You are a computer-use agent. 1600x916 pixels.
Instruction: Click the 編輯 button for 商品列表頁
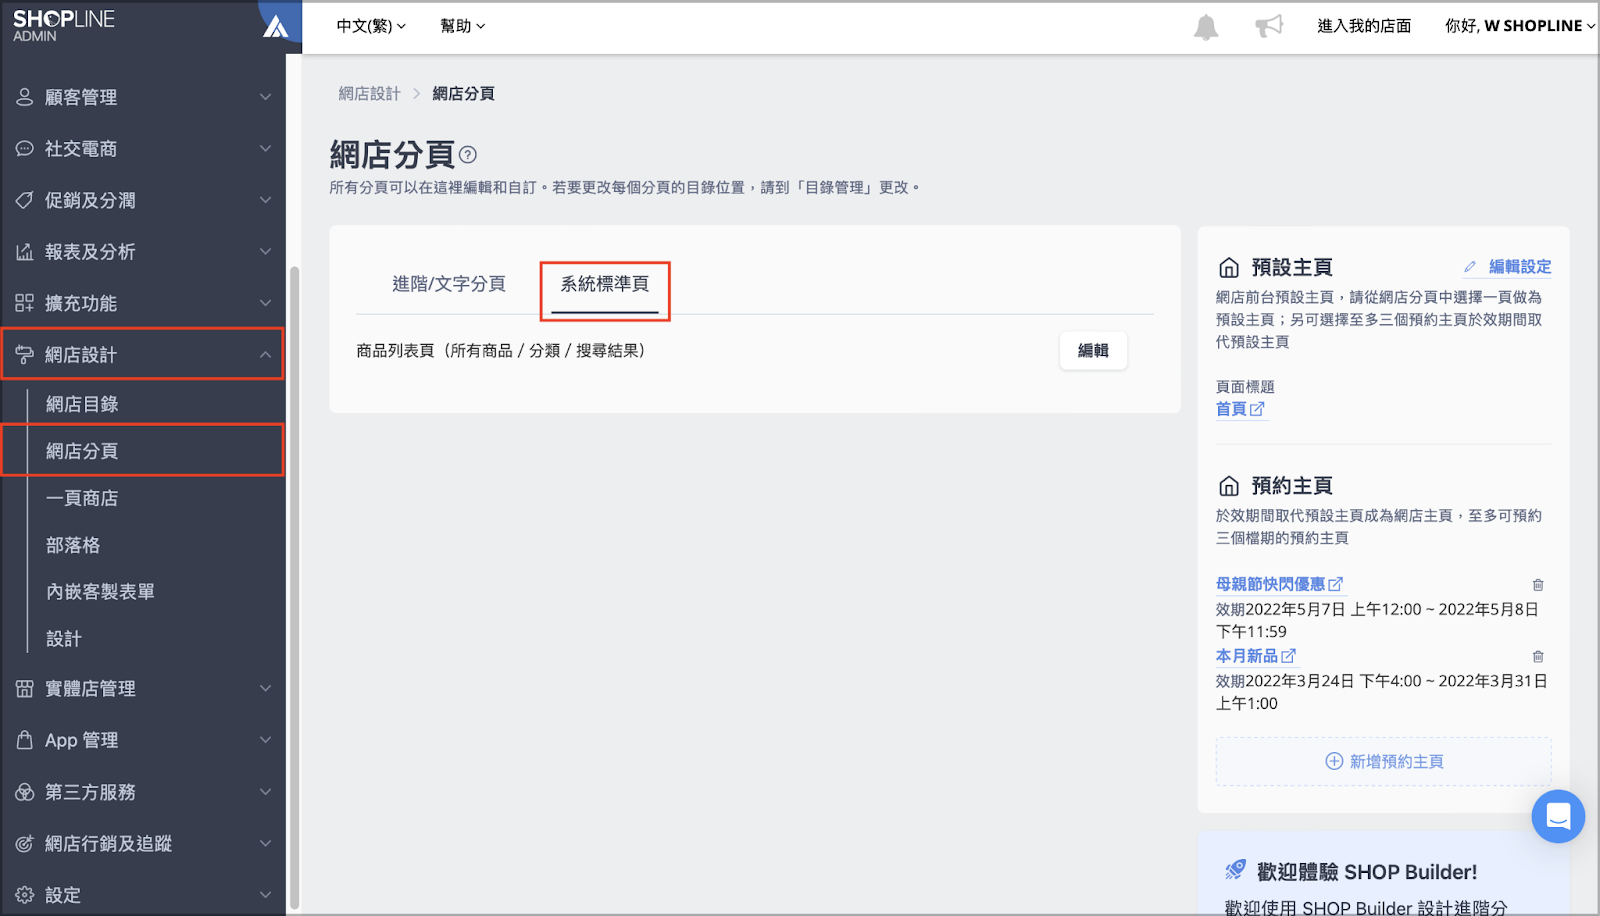[x=1093, y=351]
